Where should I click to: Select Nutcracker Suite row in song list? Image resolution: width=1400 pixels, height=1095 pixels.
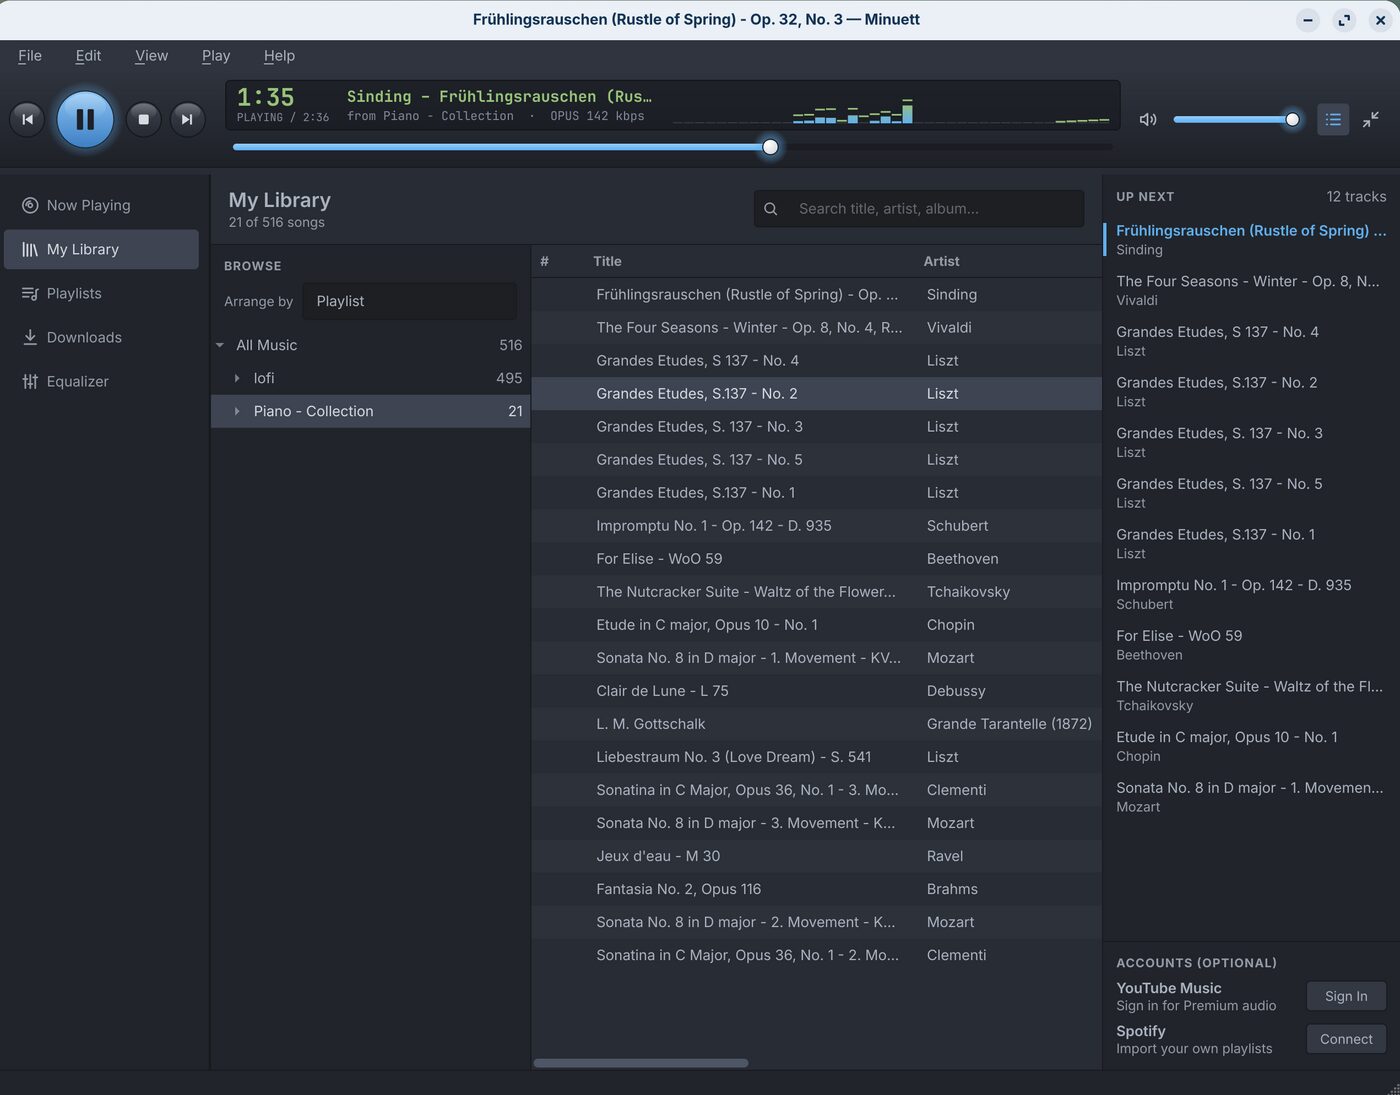pos(816,591)
